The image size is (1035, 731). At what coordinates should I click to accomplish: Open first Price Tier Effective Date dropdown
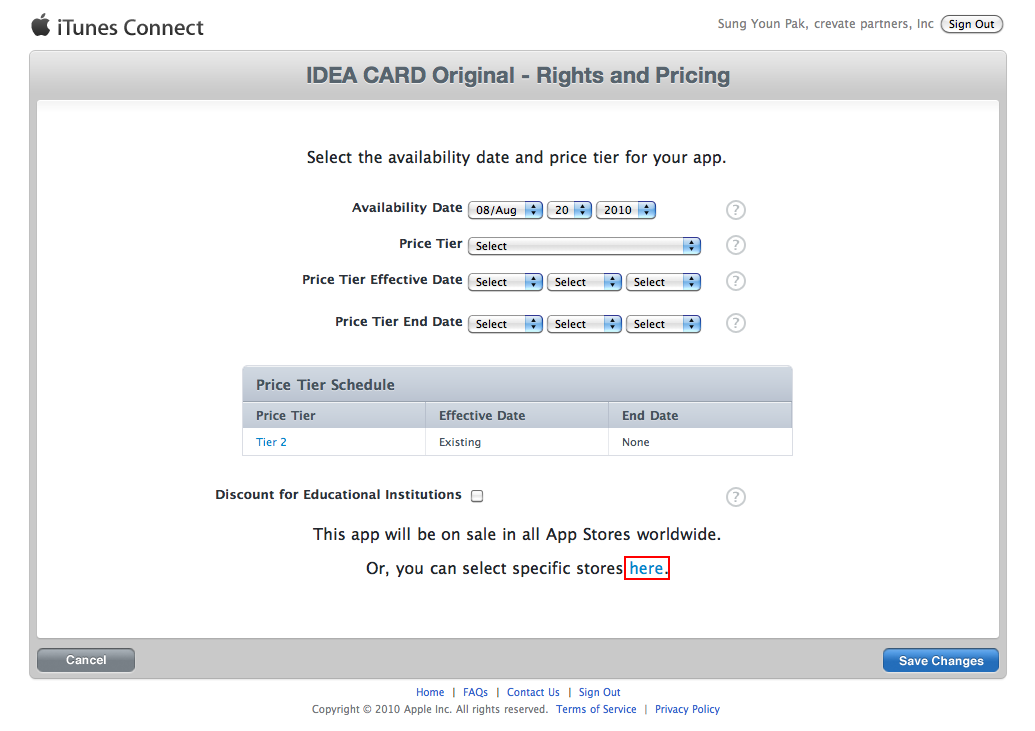point(505,282)
